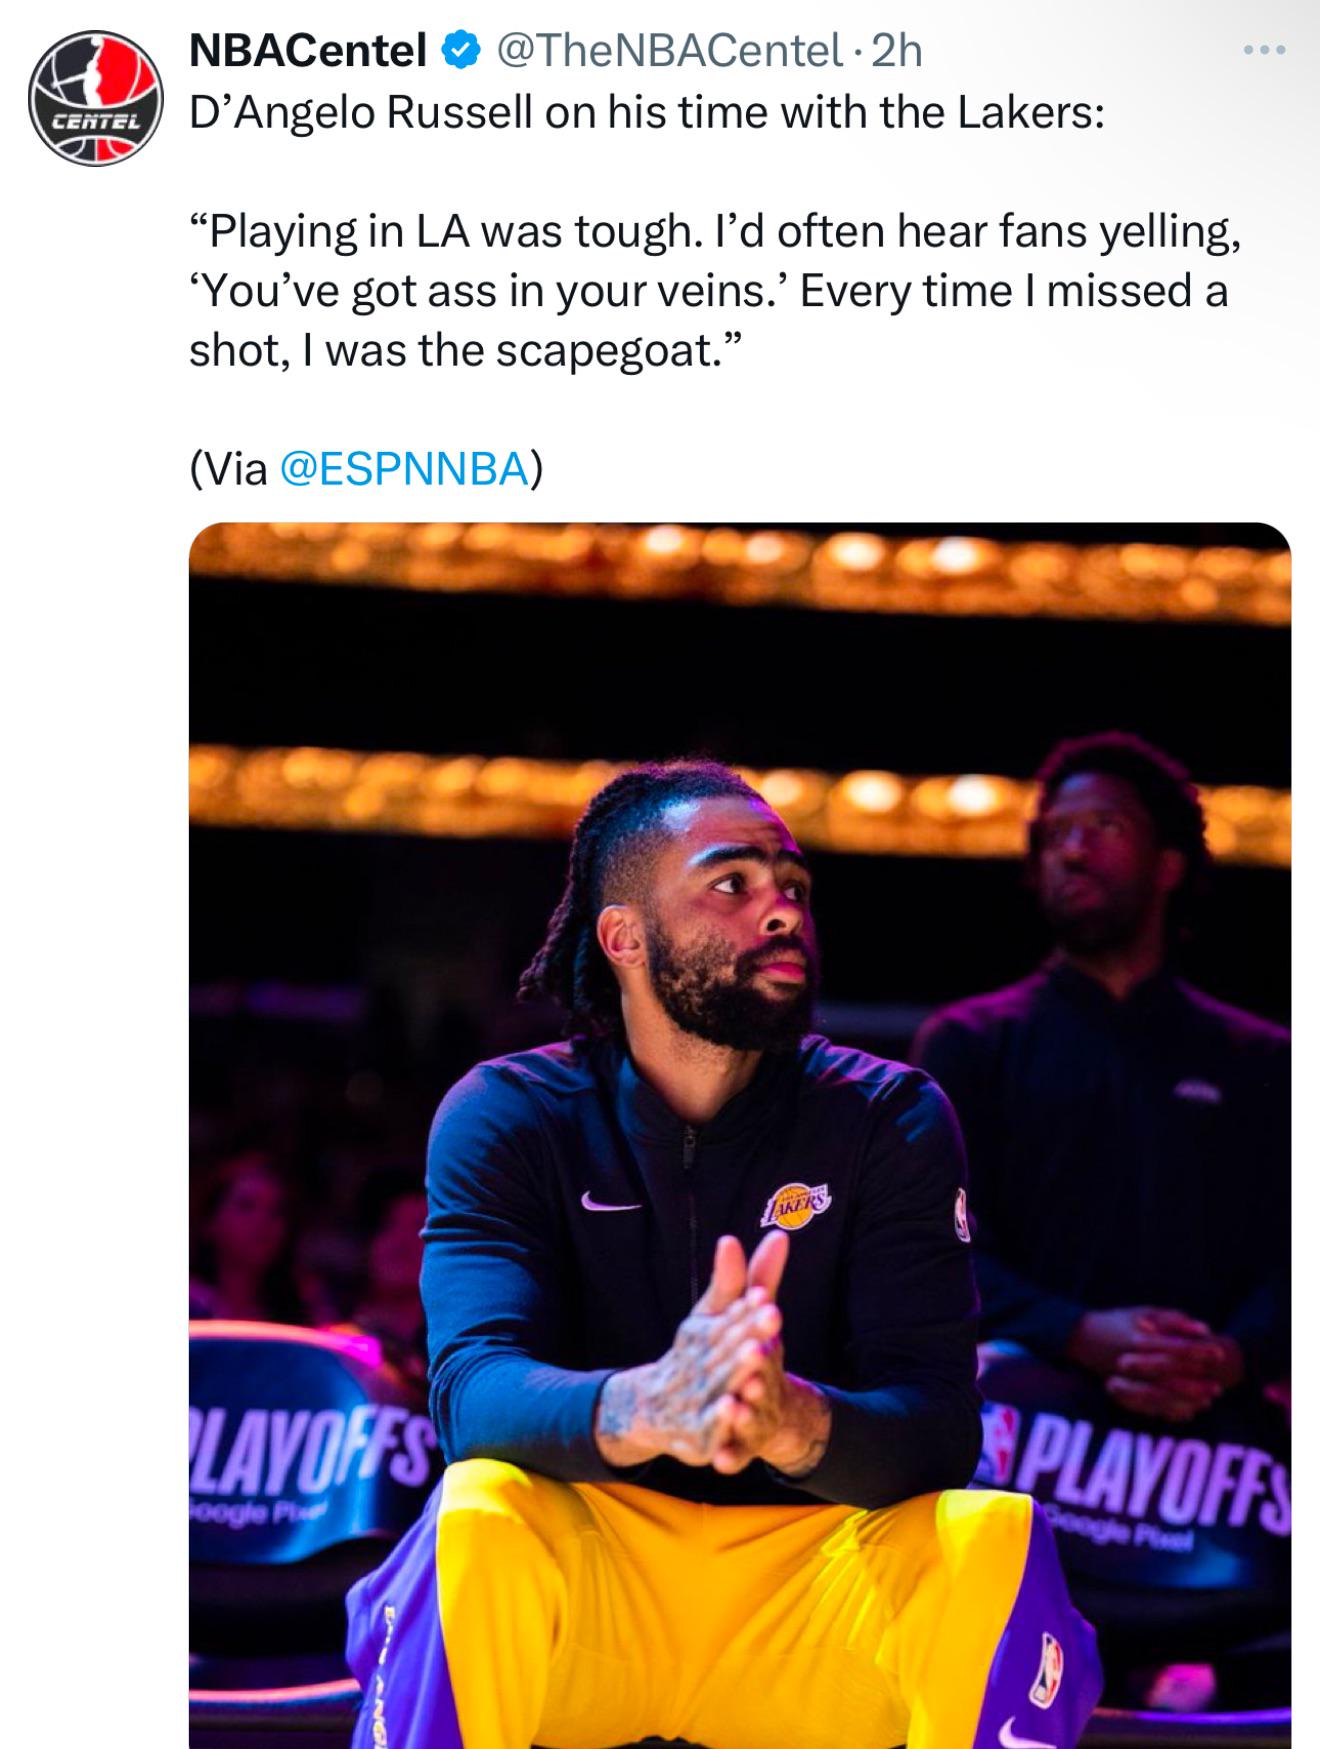1320x1749 pixels.
Task: Click the NBACentel display name
Action: click(307, 50)
